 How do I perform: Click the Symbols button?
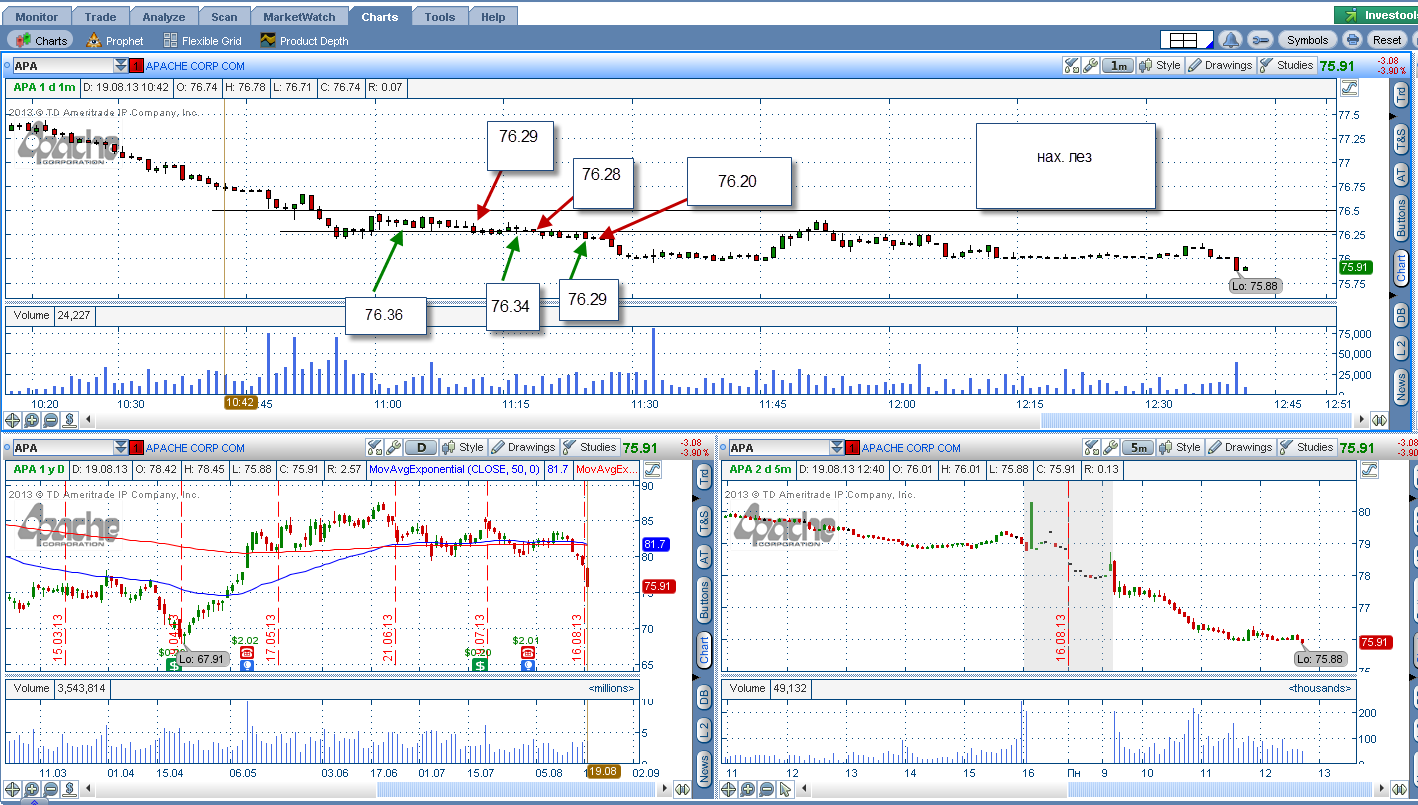[x=1307, y=40]
